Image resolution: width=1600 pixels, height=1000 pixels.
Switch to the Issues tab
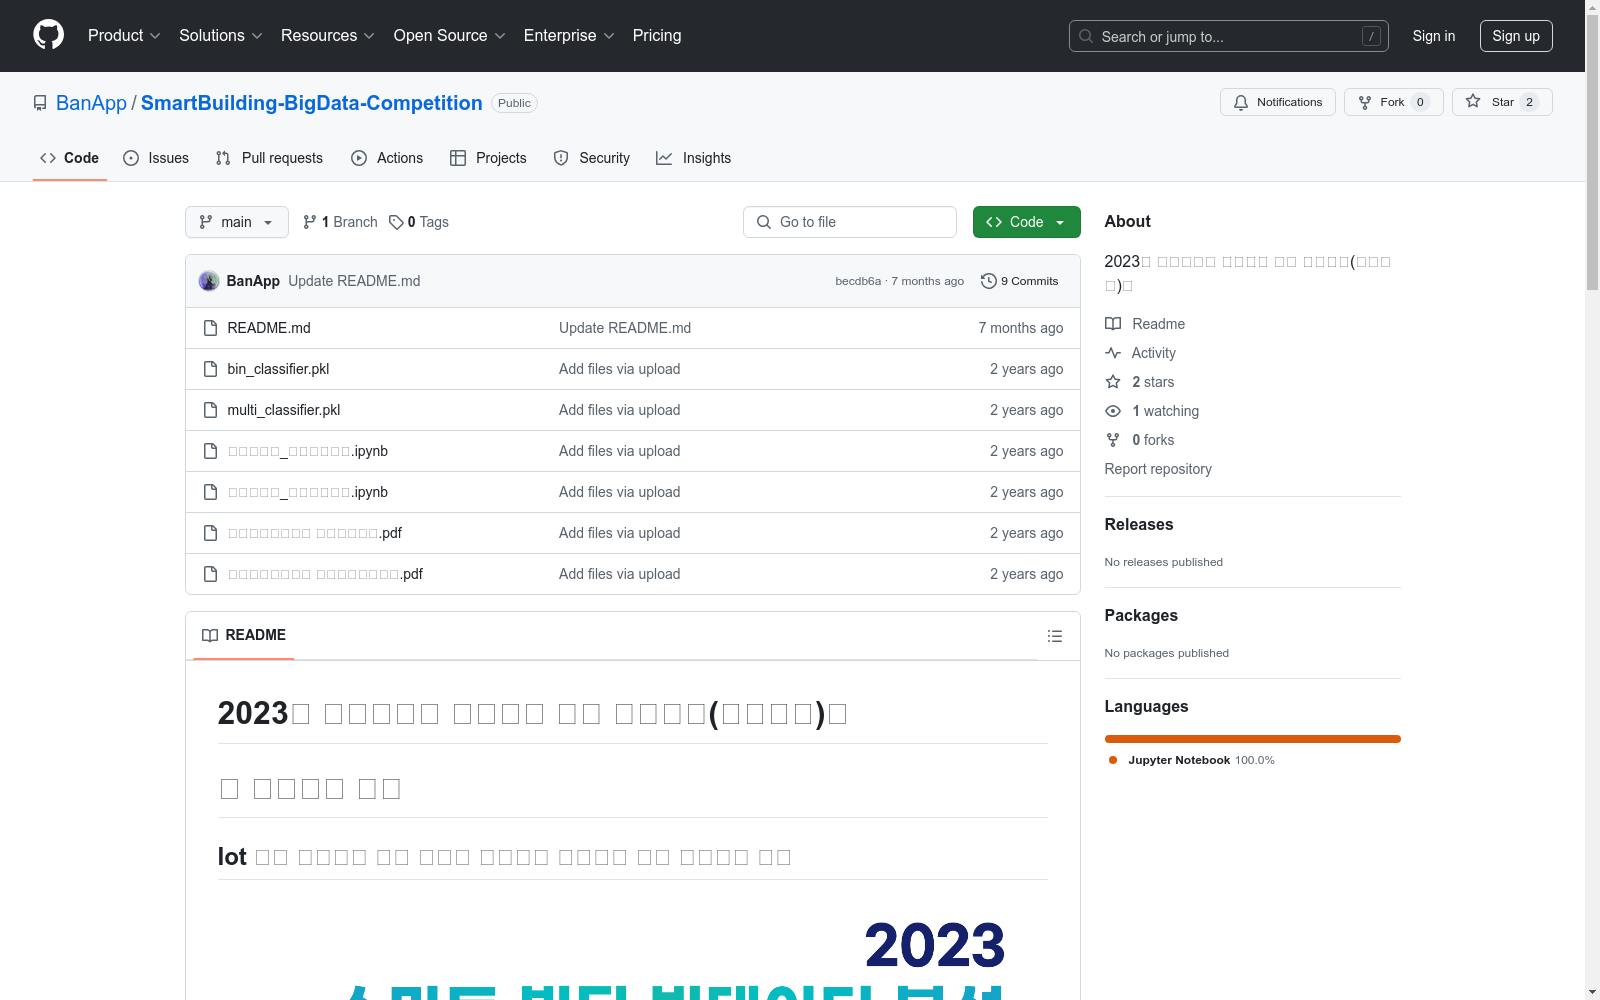[156, 158]
